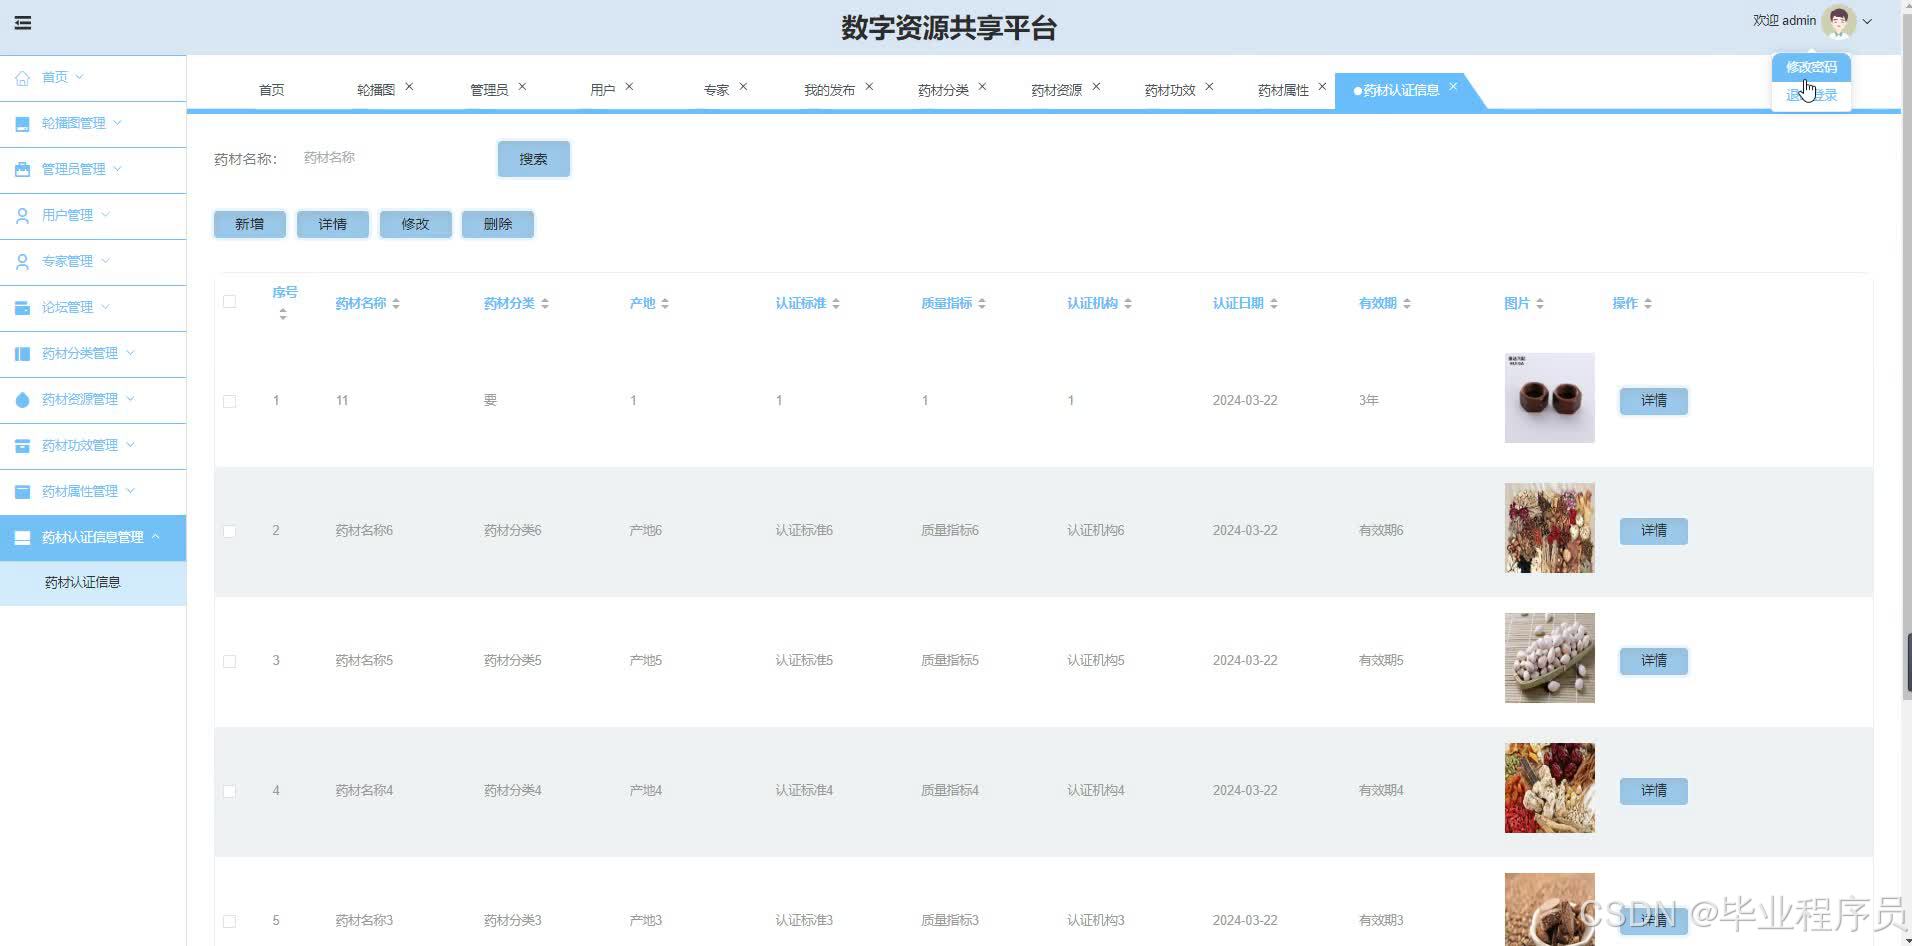Check the checkbox for 药材名称6 row

click(229, 531)
